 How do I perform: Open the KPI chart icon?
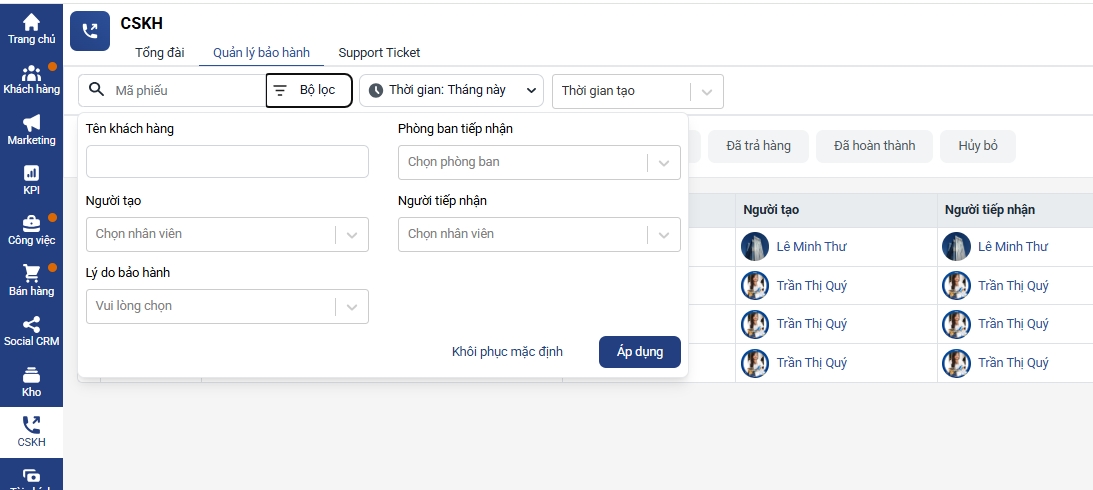(x=31, y=173)
